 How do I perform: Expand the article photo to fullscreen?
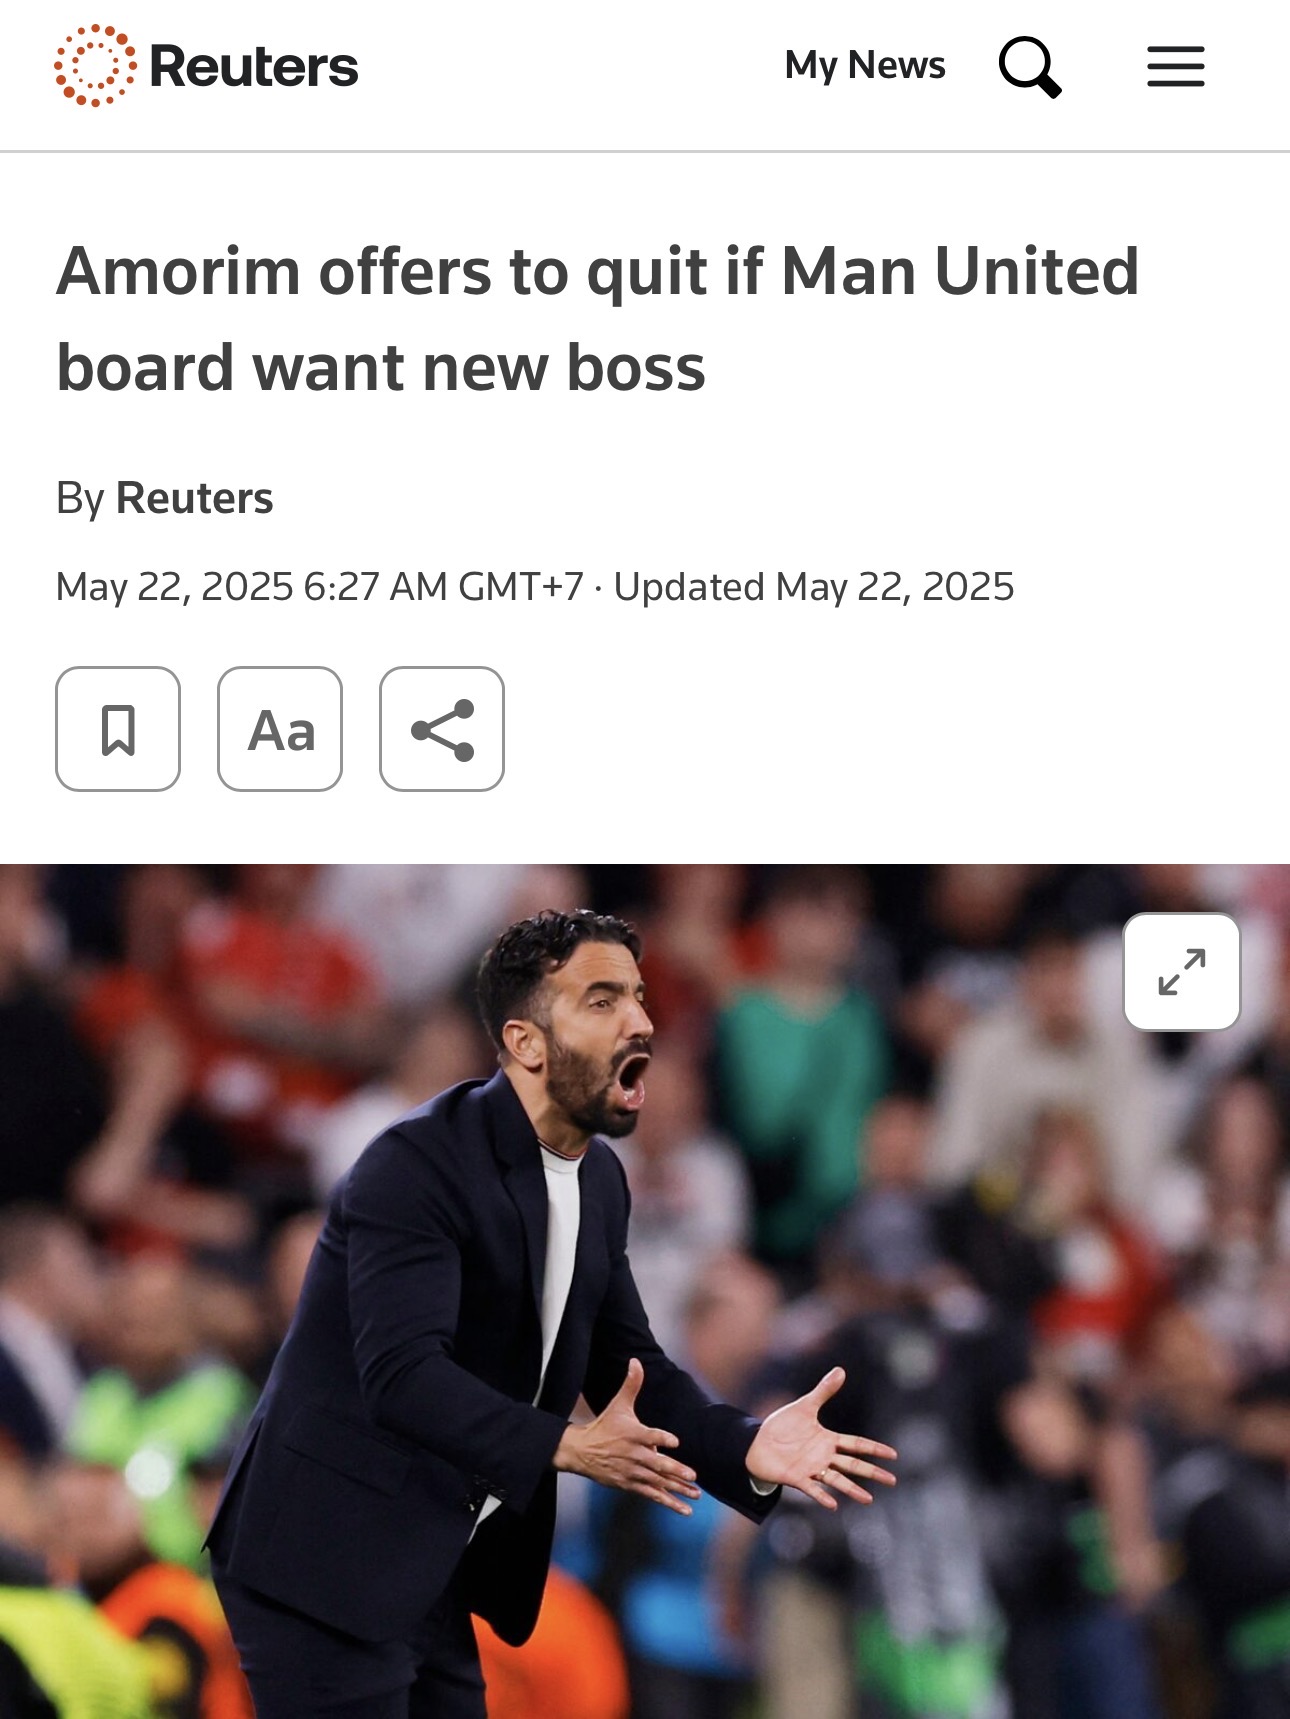[x=1182, y=971]
